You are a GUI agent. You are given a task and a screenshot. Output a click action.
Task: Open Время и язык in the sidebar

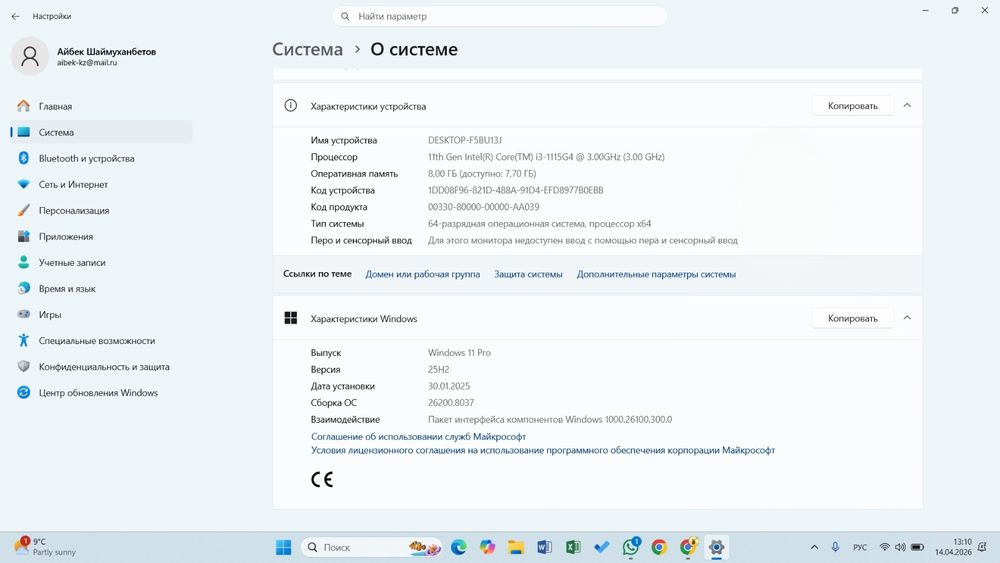[102, 289]
